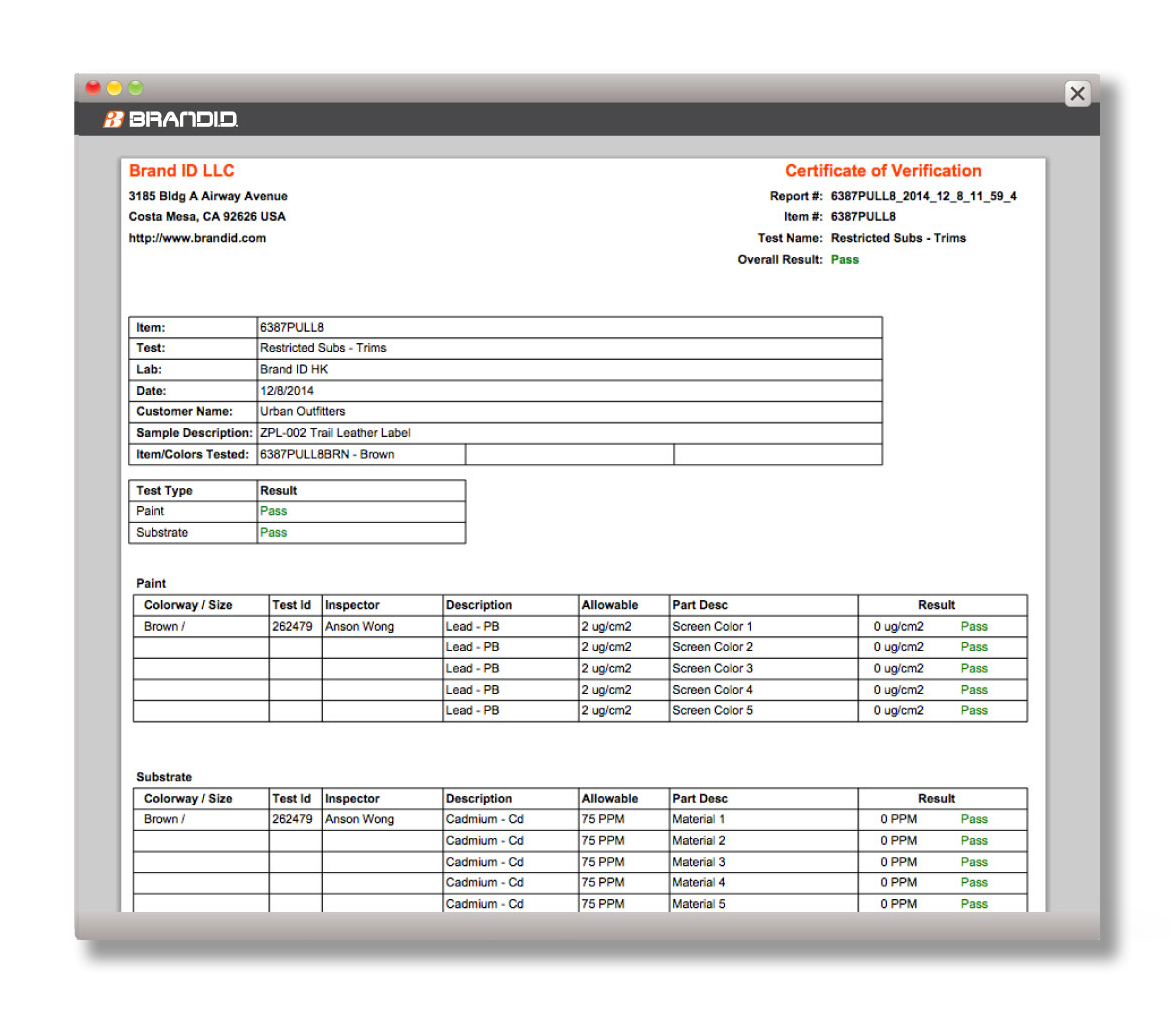Image resolution: width=1170 pixels, height=1012 pixels.
Task: Click Test Id 262479 in Substrate table
Action: tap(292, 819)
